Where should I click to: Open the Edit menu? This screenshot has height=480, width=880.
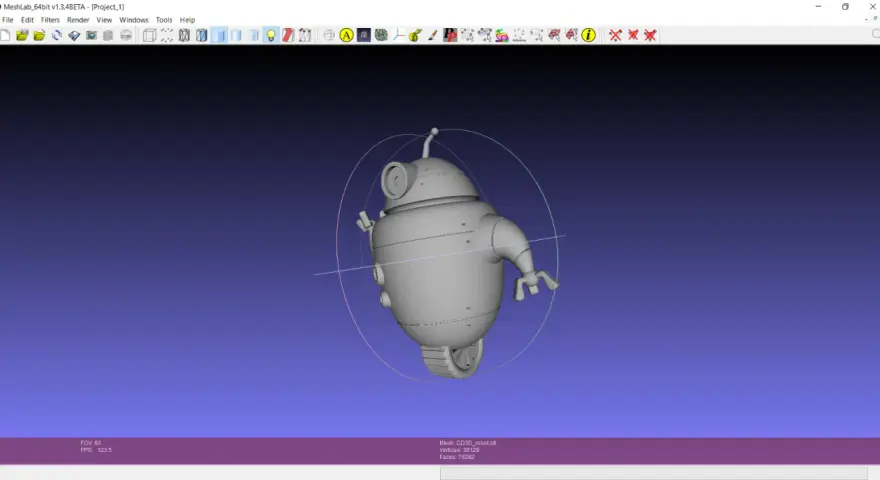27,20
